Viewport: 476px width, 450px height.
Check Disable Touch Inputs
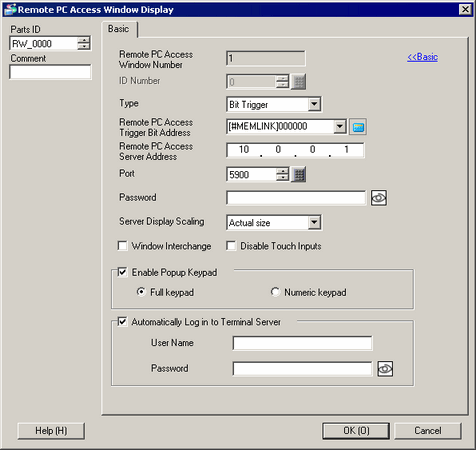click(231, 246)
